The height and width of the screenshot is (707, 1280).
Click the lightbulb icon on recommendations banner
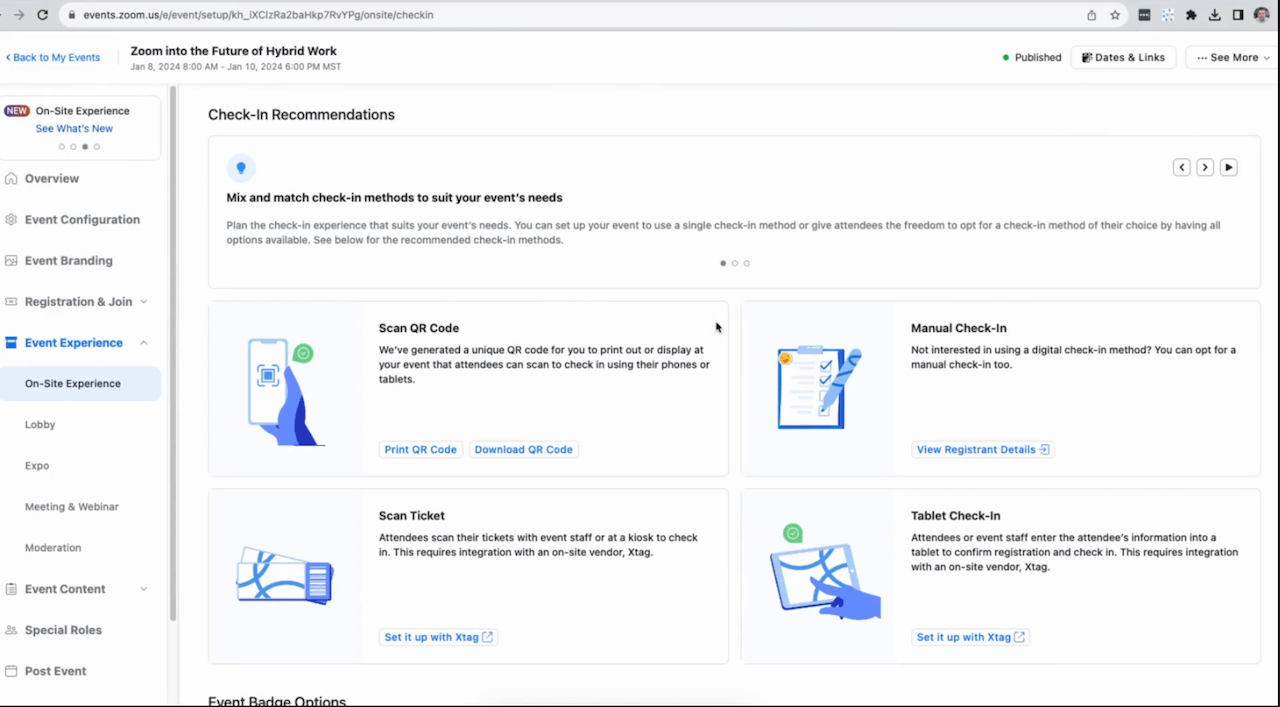click(x=240, y=167)
